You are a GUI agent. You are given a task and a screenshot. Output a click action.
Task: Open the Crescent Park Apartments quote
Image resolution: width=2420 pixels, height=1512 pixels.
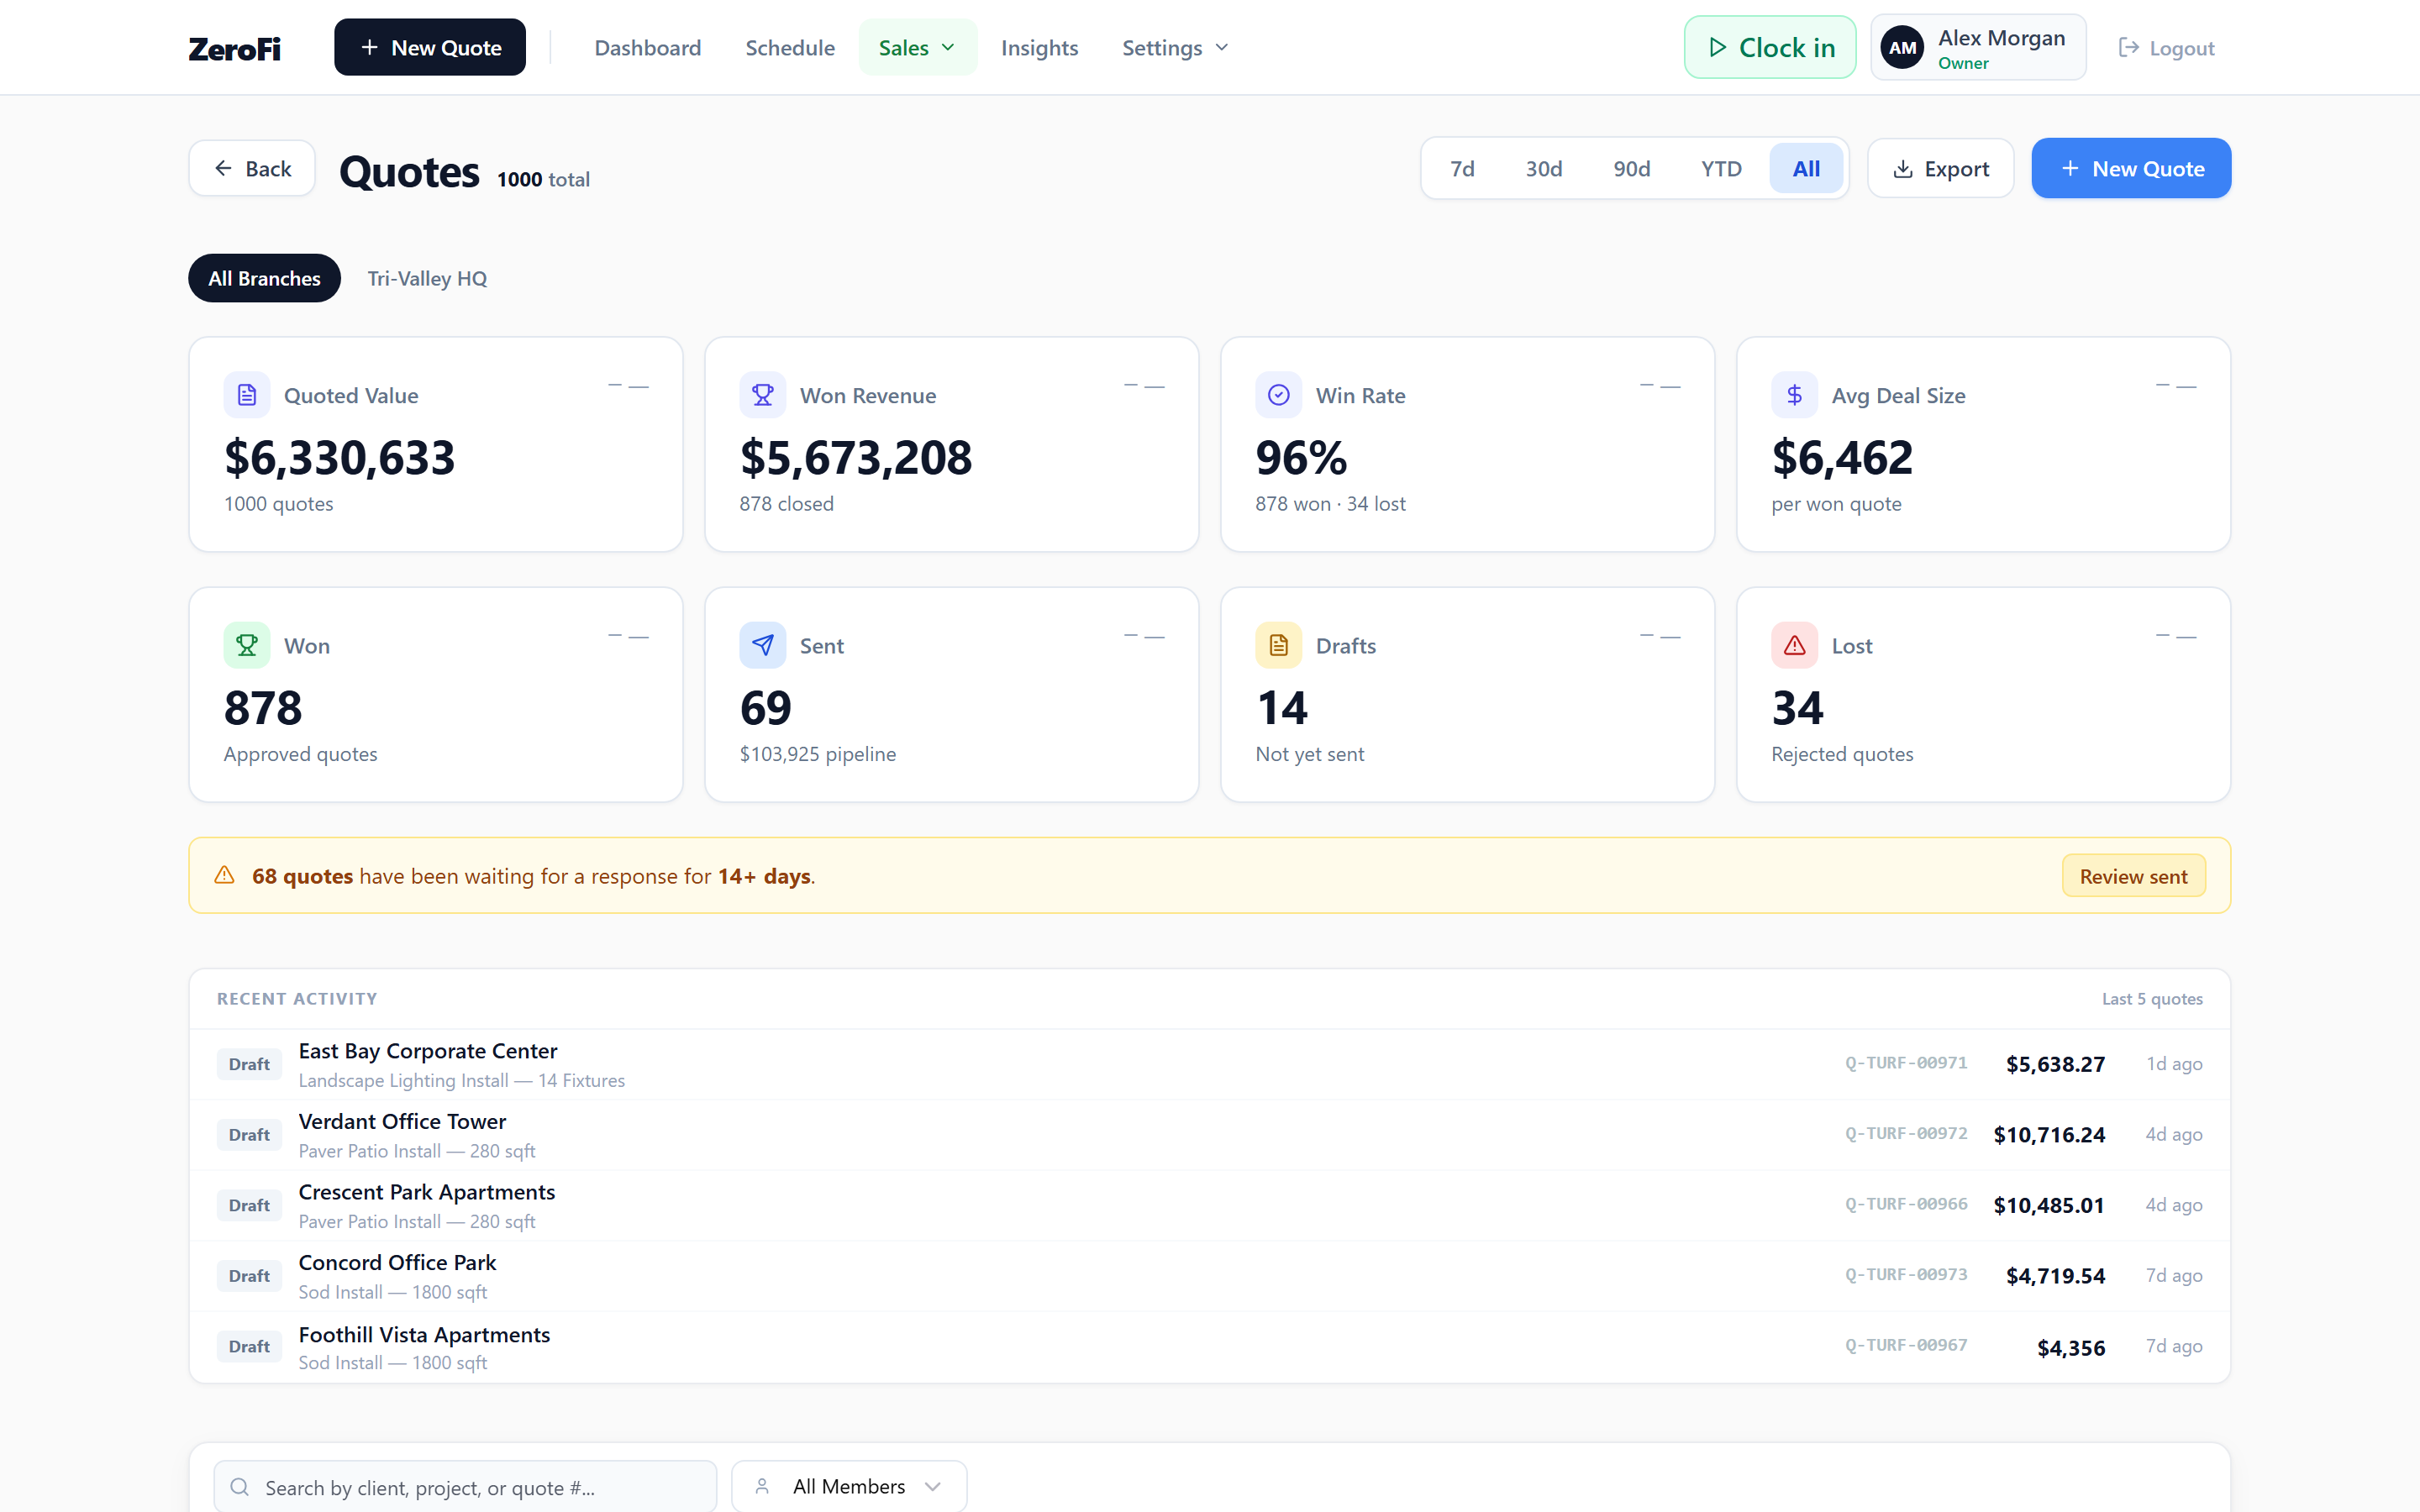click(x=1210, y=1205)
